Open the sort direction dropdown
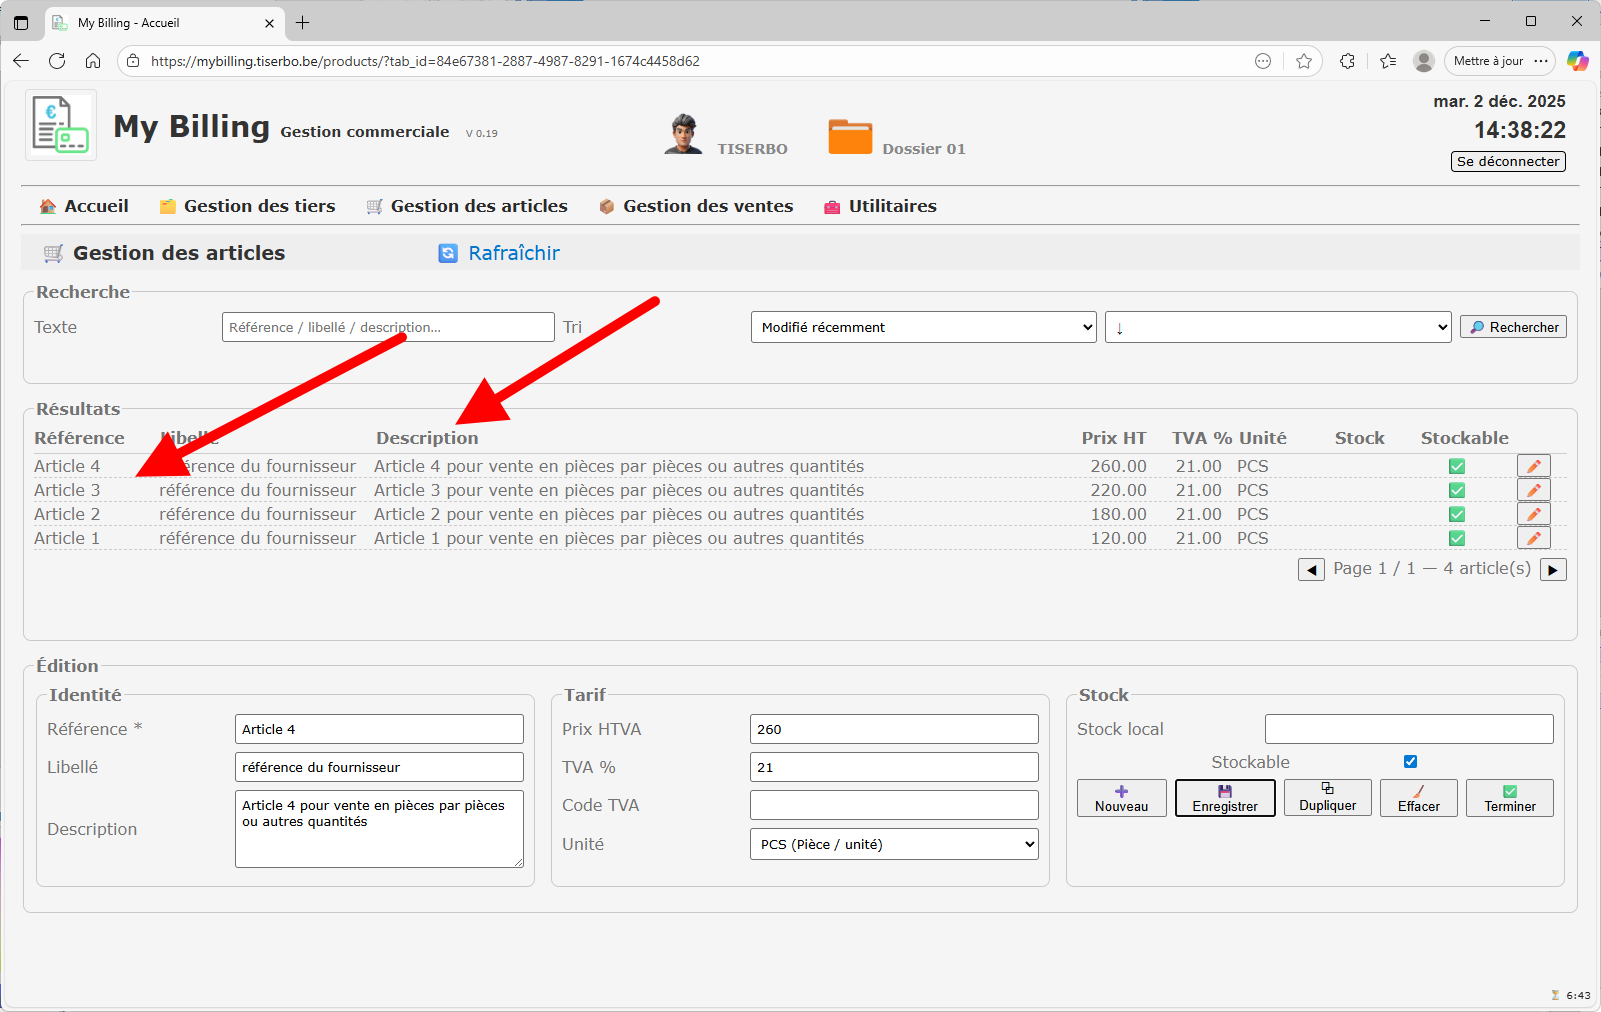Image resolution: width=1601 pixels, height=1012 pixels. pos(1277,327)
